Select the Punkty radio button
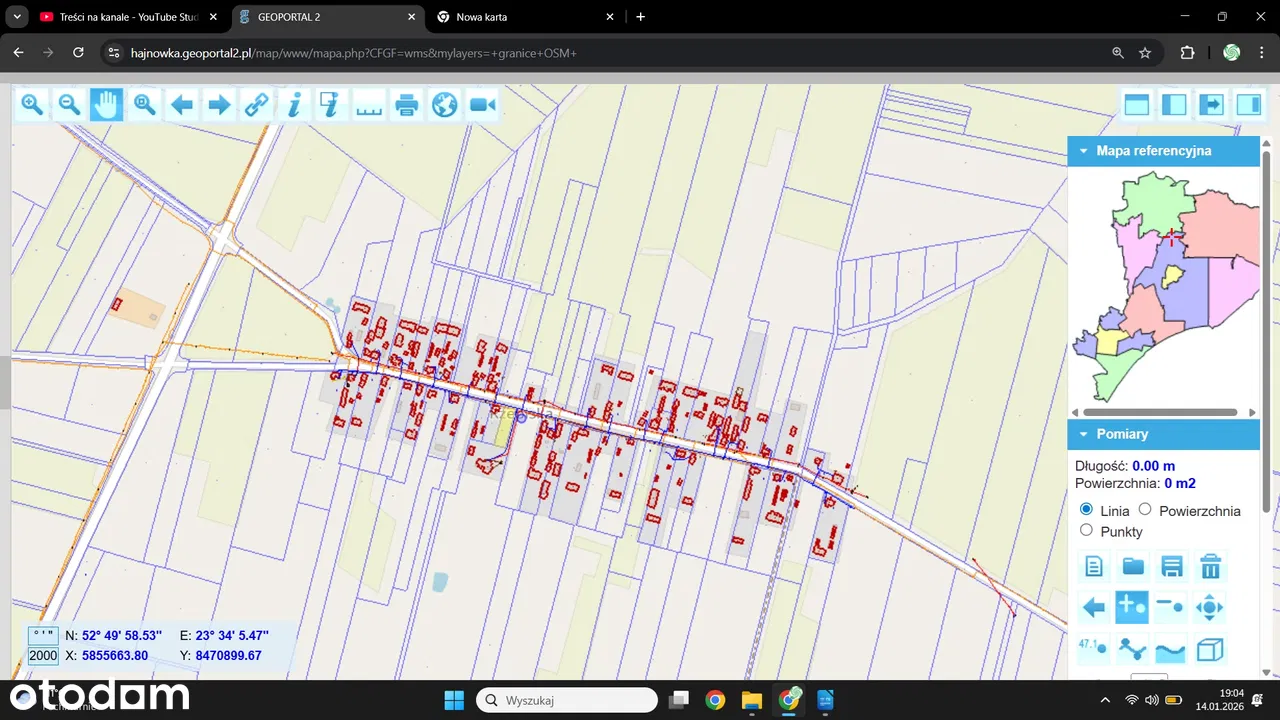The width and height of the screenshot is (1280, 720). (1086, 531)
